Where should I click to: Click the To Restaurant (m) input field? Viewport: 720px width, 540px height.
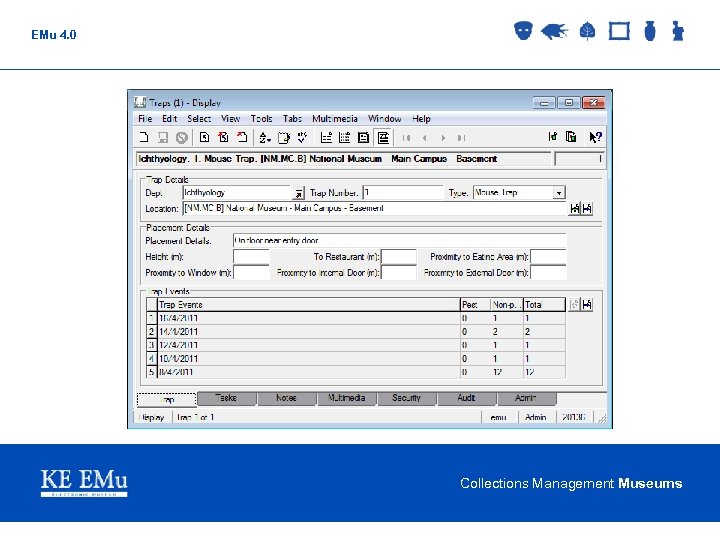pos(399,257)
